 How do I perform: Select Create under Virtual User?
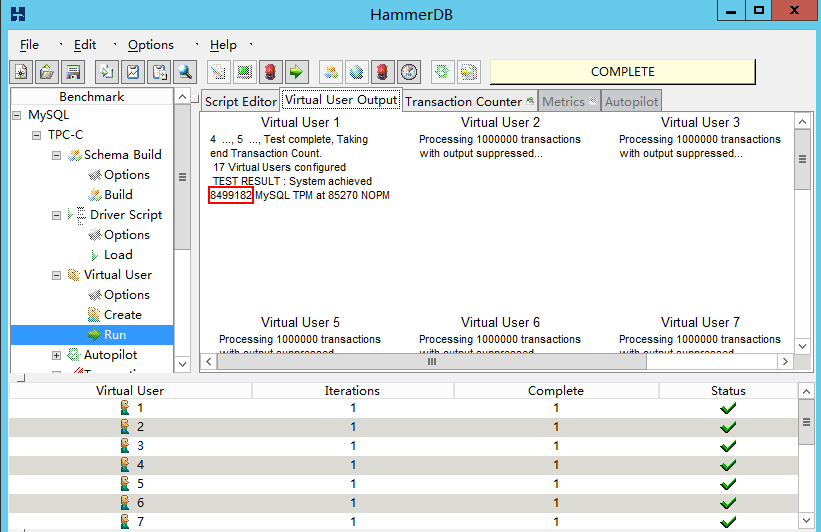(122, 315)
